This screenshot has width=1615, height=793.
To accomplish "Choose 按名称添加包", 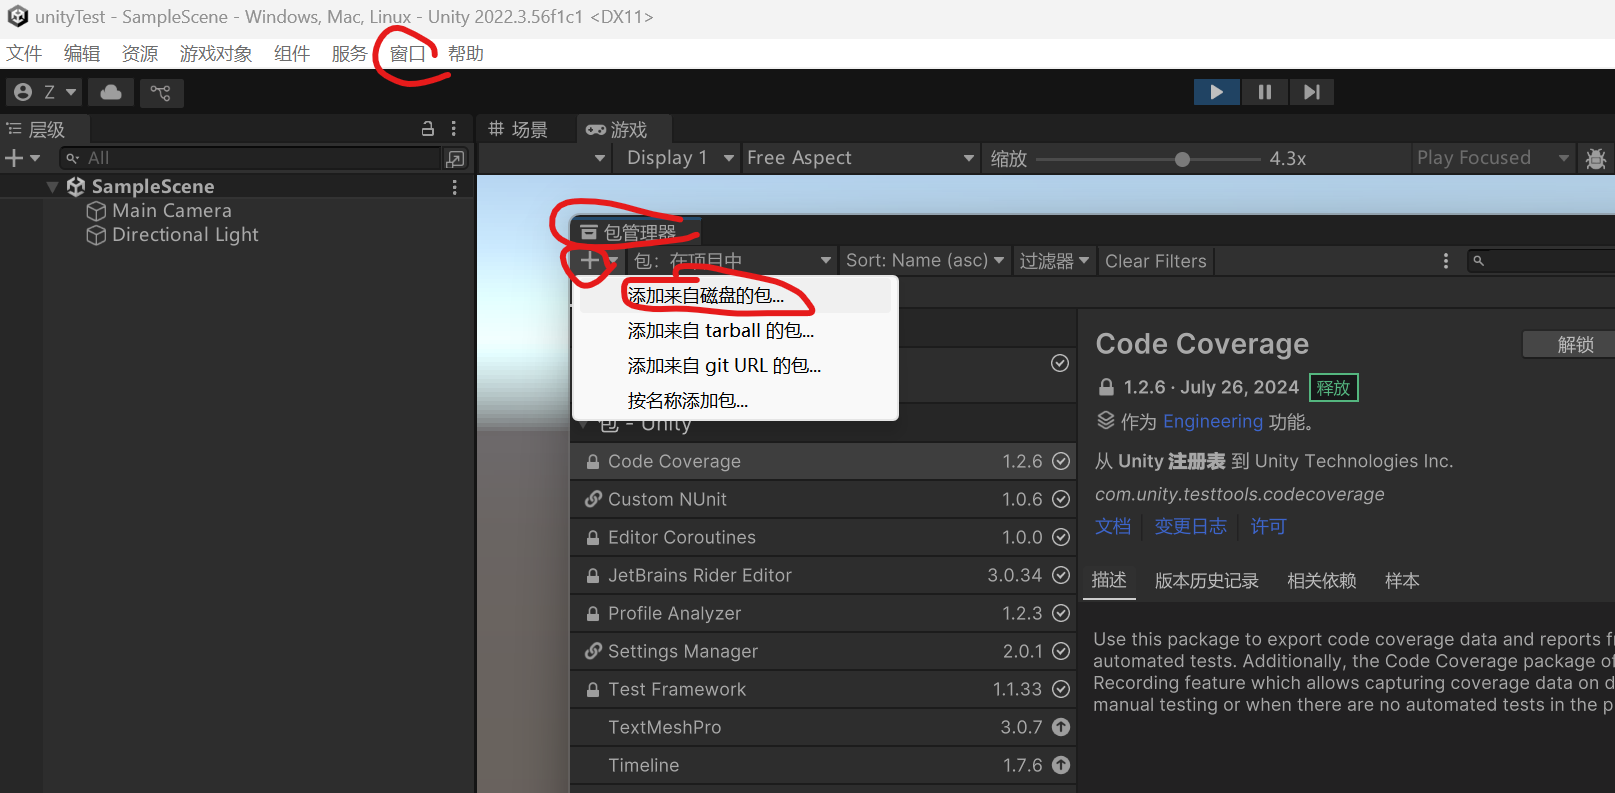I will pos(735,401).
